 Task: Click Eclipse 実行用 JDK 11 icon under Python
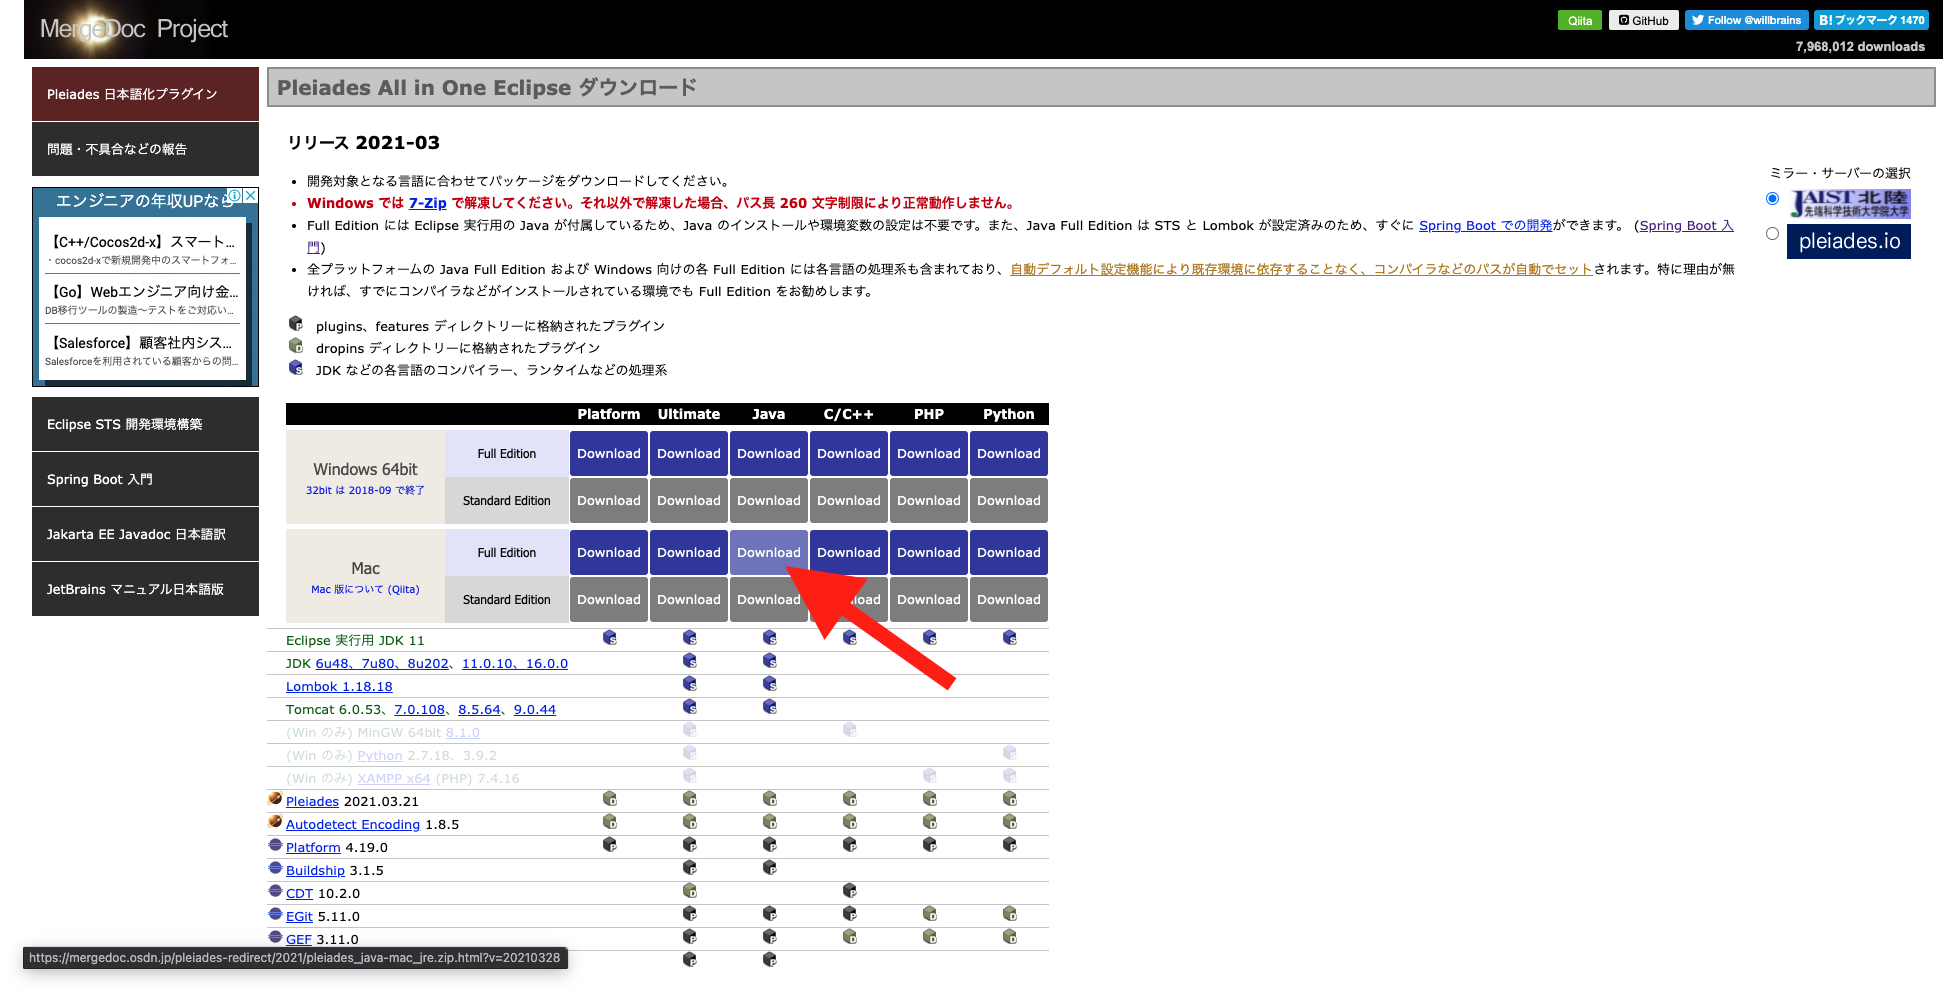(1010, 638)
